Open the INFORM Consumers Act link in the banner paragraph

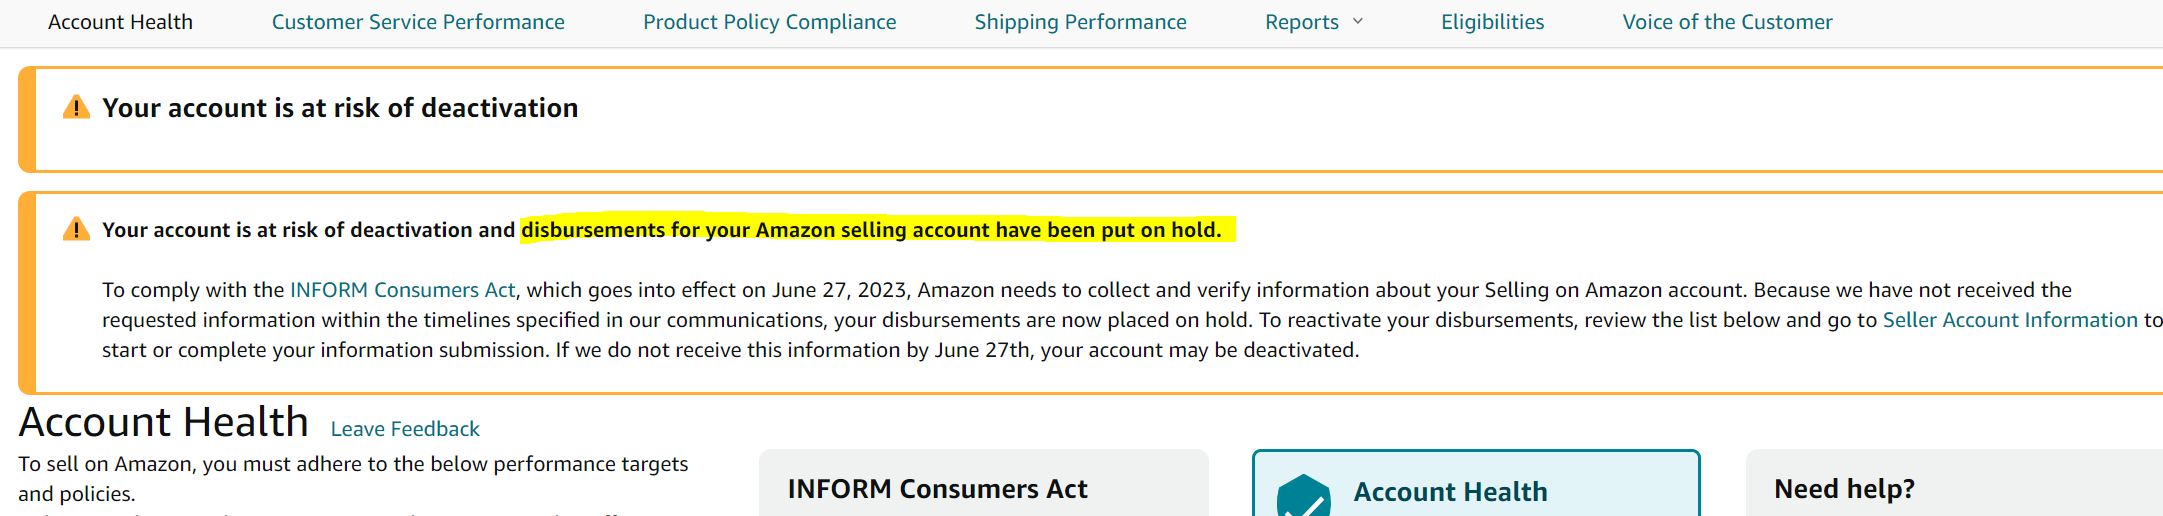coord(402,290)
